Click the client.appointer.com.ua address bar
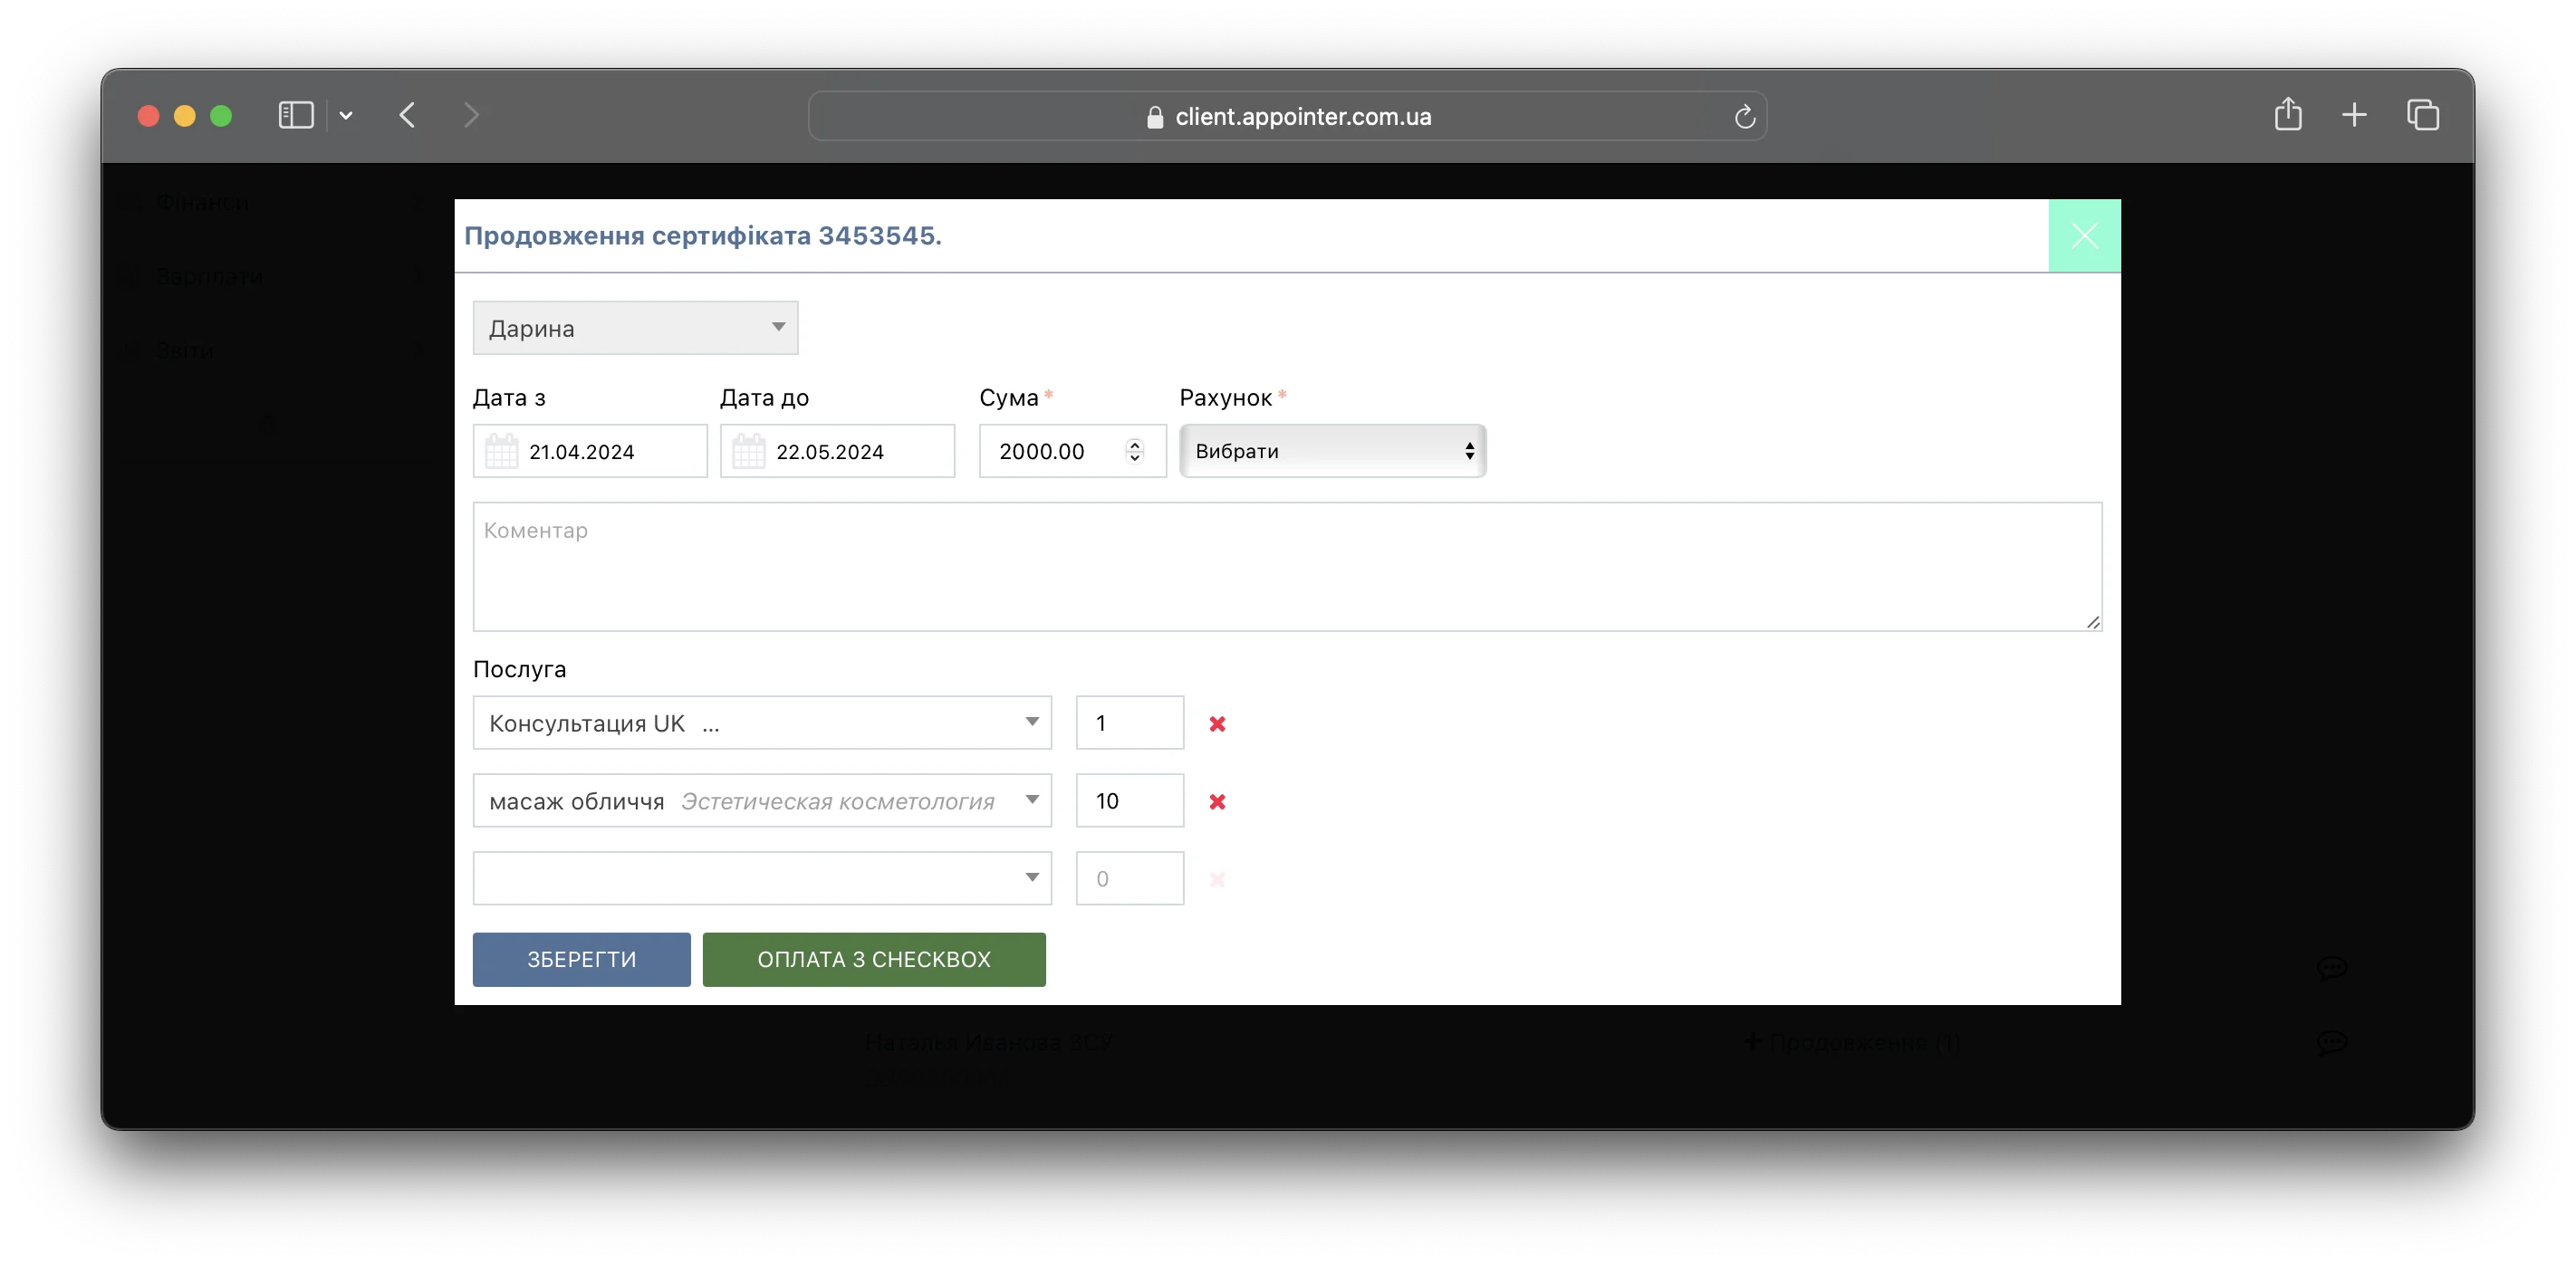This screenshot has width=2576, height=1264. coord(1287,116)
